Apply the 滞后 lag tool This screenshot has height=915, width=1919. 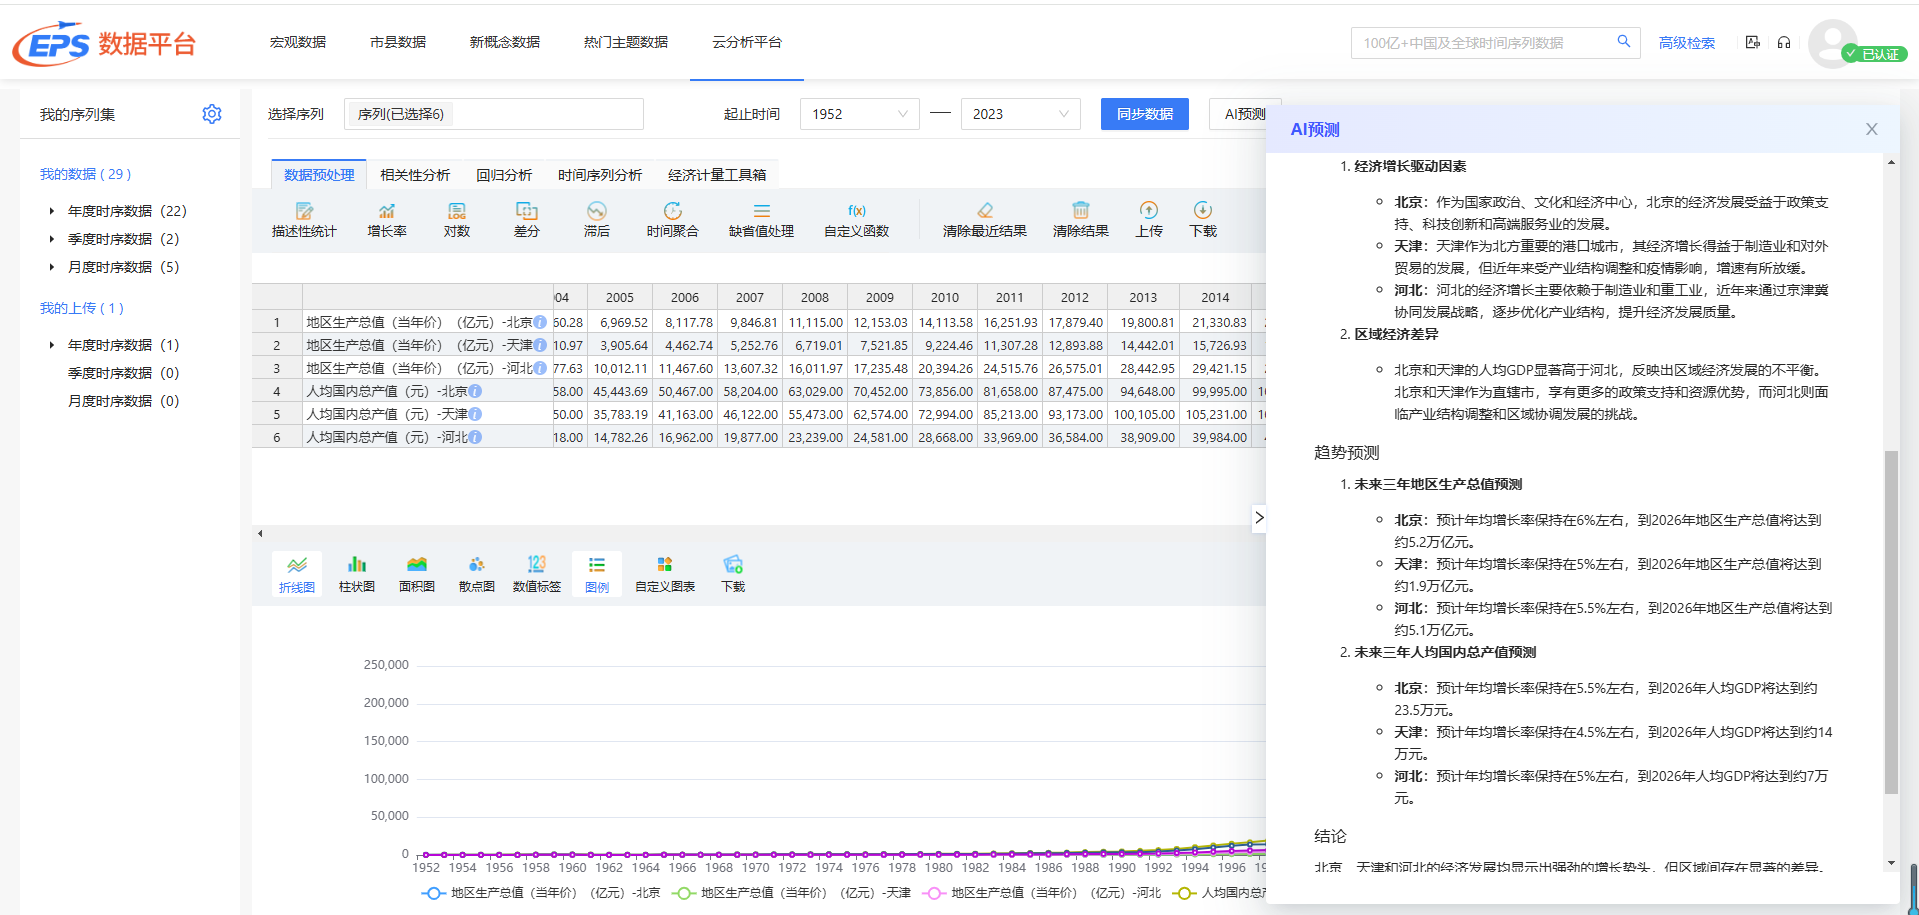[597, 219]
